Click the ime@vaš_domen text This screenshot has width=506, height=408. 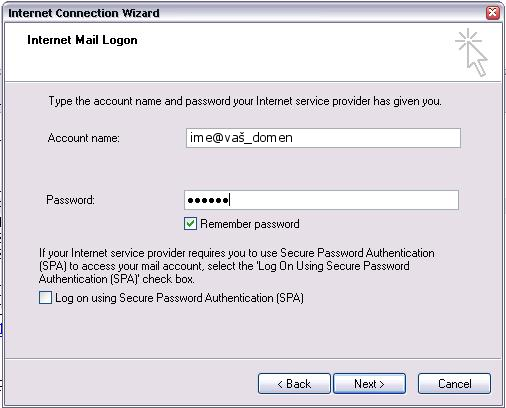point(241,138)
